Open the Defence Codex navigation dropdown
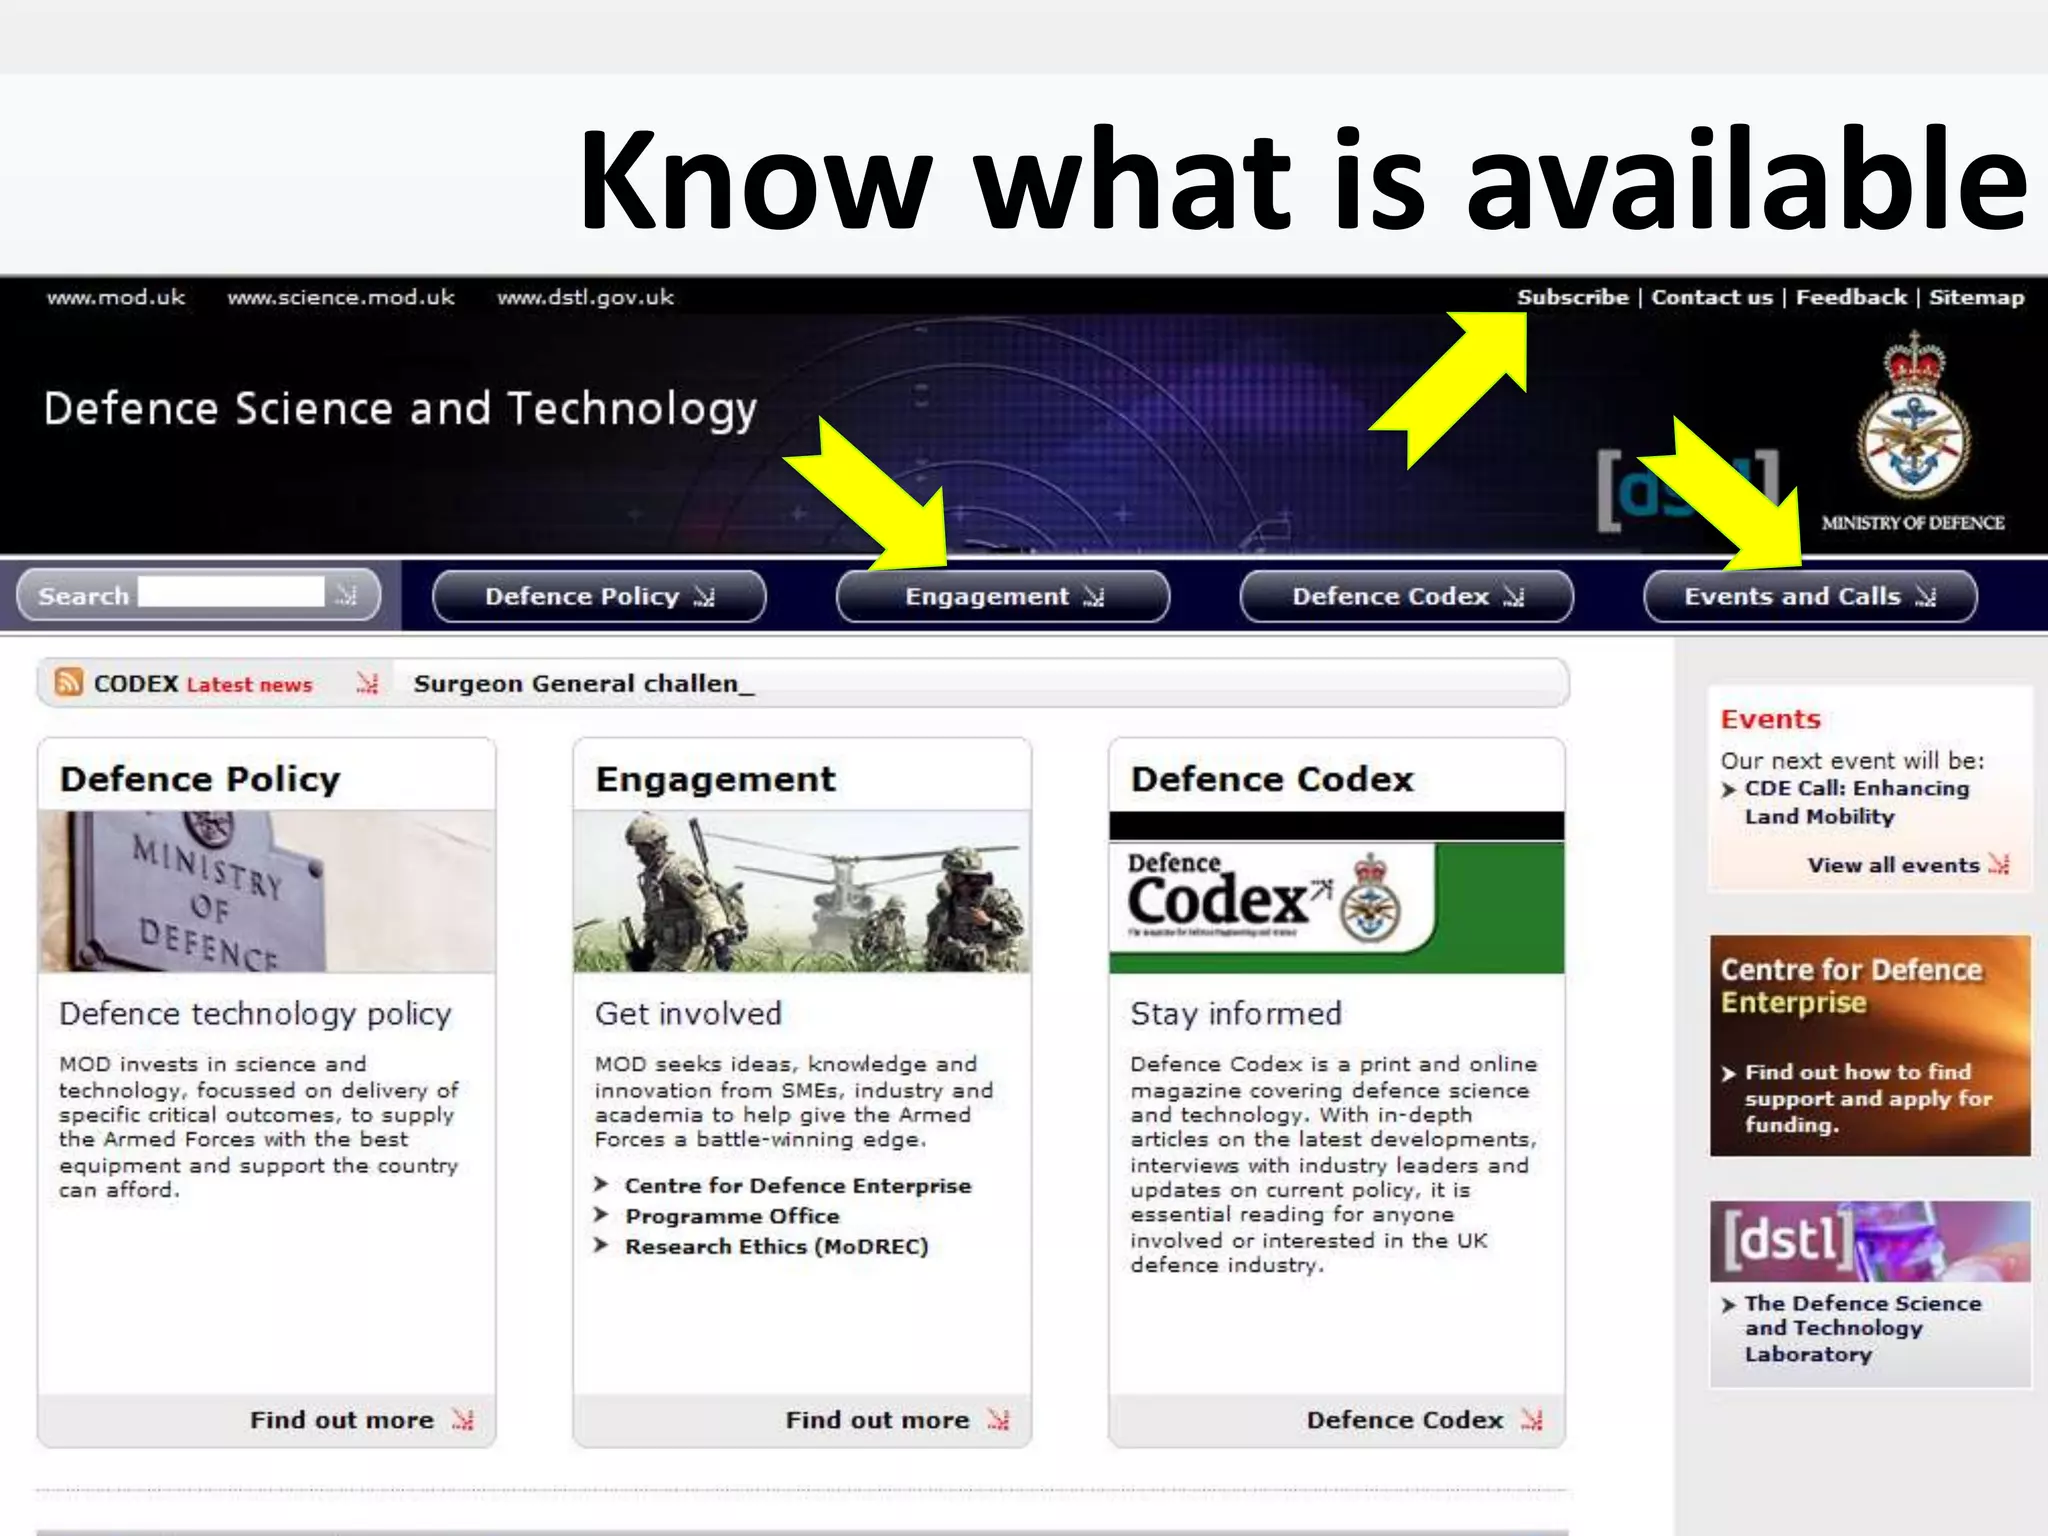The image size is (2048, 1536). 1406,596
